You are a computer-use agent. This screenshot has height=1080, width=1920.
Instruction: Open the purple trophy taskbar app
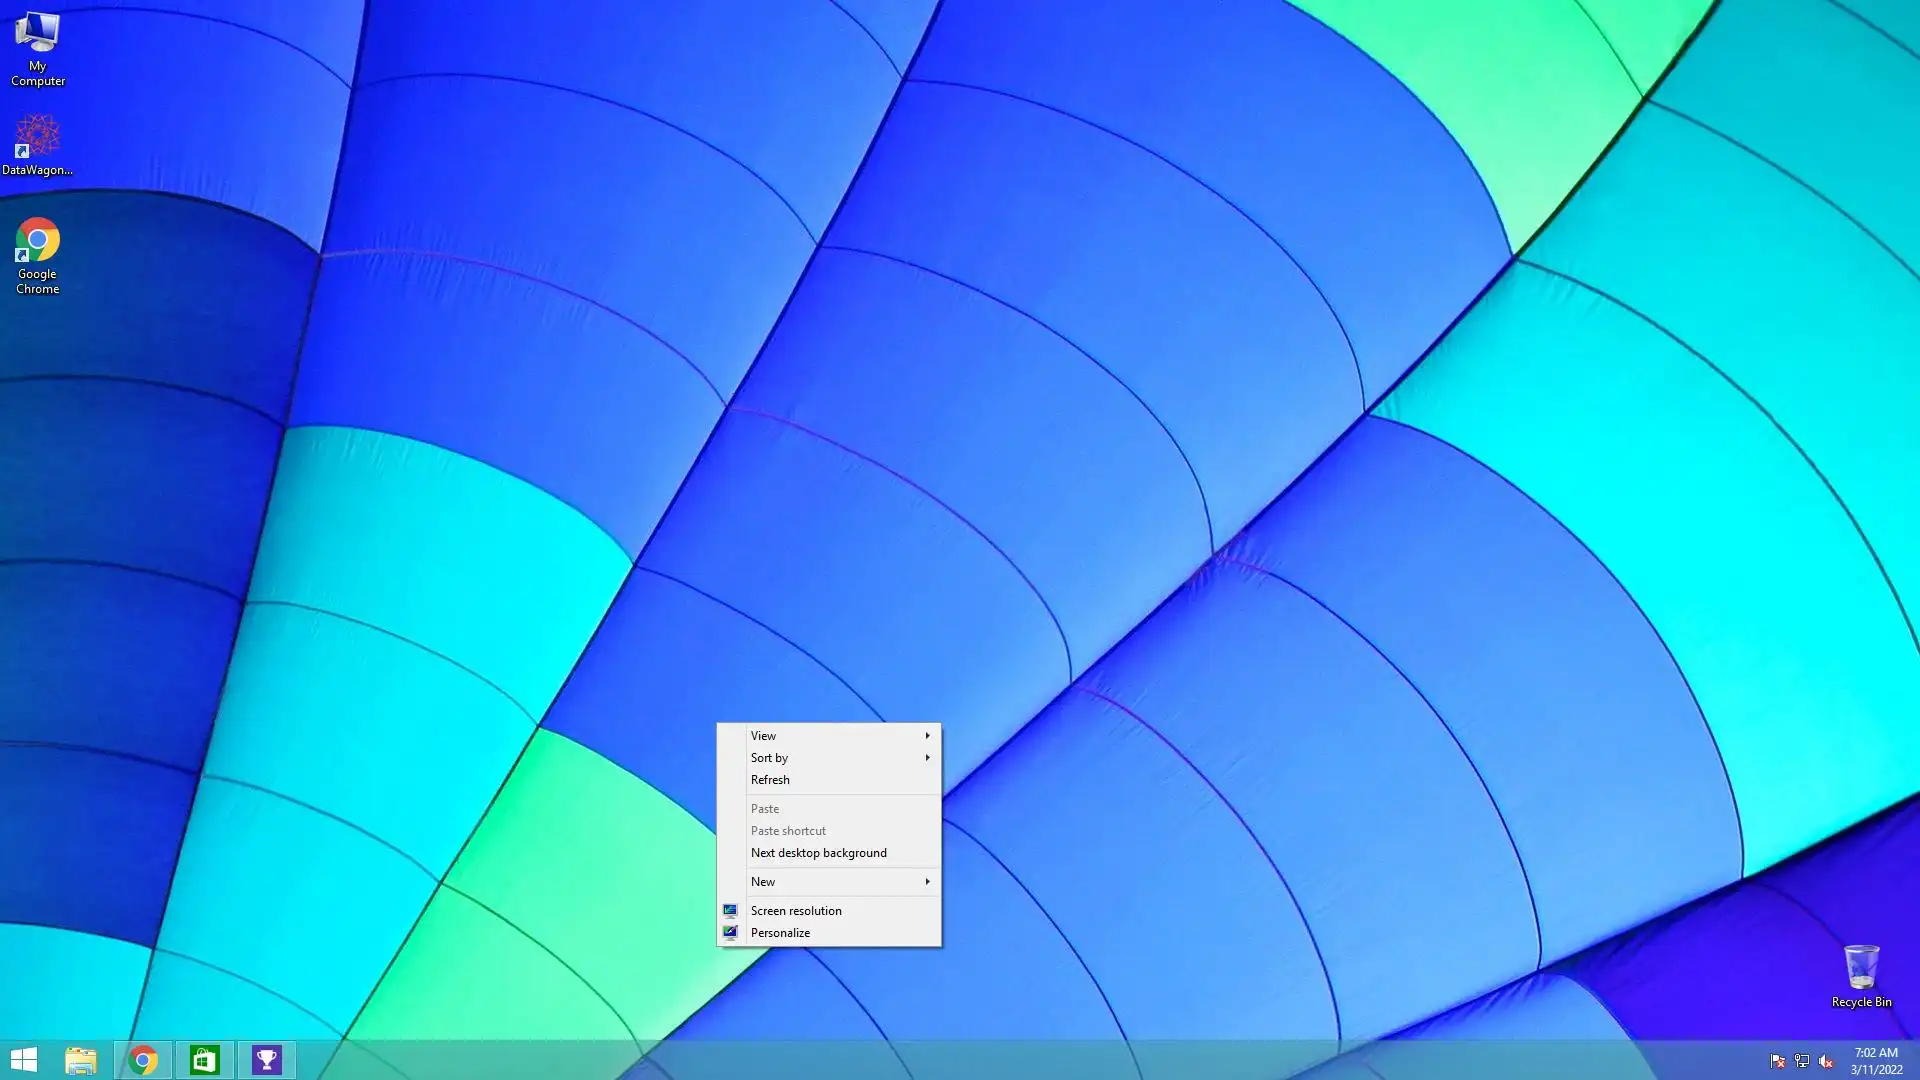click(267, 1060)
